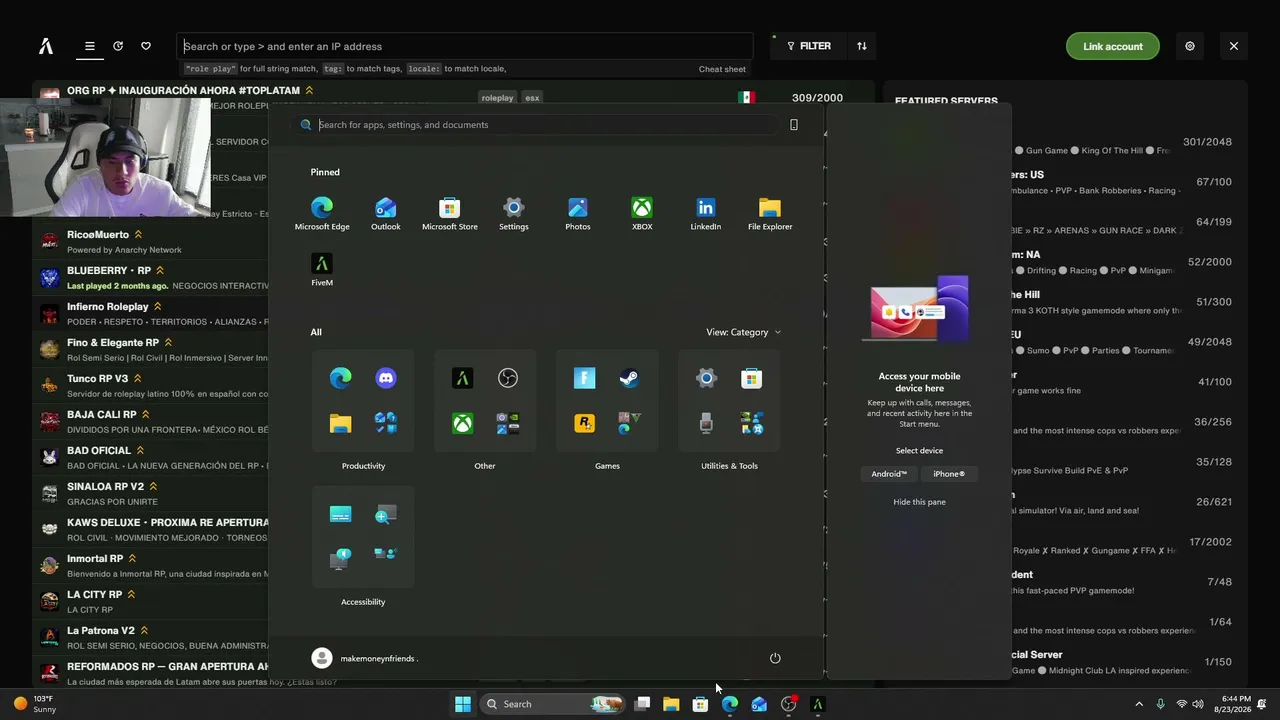Open the FiveM search Cheat sheet link
1280x720 pixels.
coord(722,69)
